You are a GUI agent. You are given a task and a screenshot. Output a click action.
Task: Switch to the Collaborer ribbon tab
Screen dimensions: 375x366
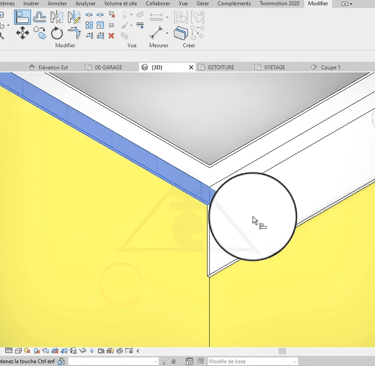(158, 3)
